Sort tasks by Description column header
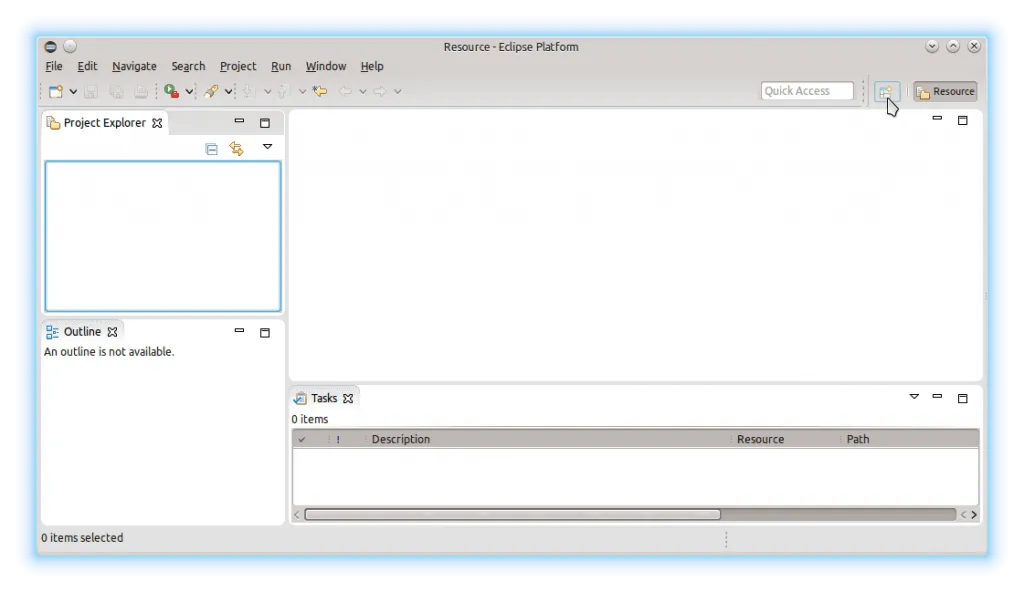This screenshot has width=1024, height=592. [x=400, y=439]
